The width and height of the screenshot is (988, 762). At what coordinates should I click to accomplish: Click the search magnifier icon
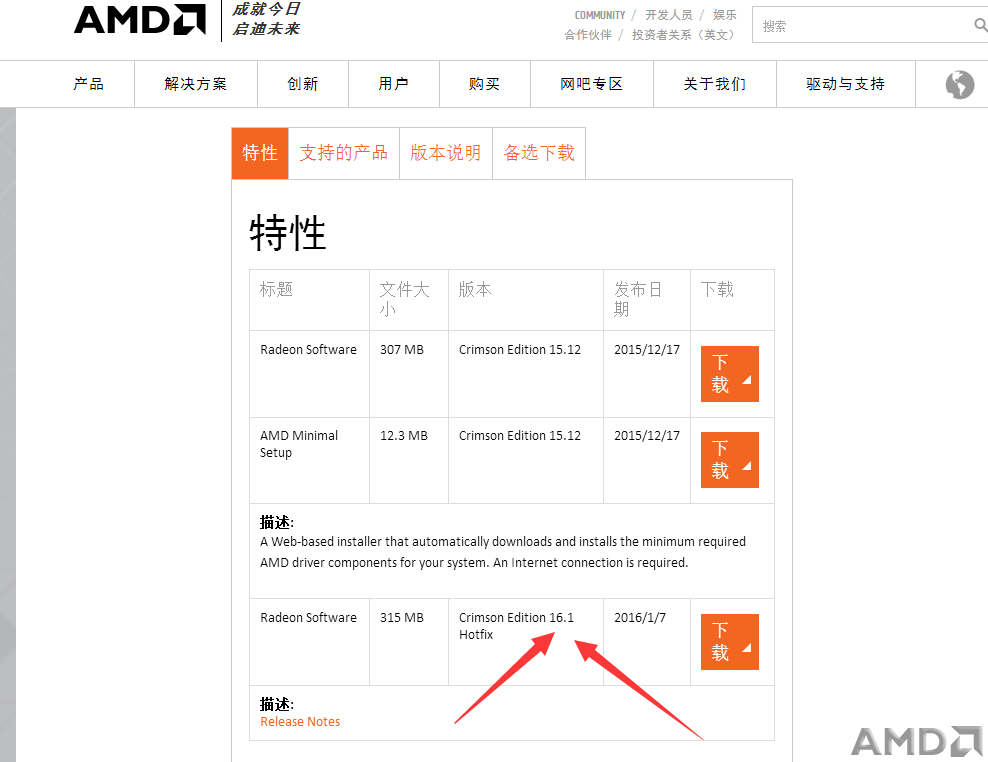[x=980, y=25]
